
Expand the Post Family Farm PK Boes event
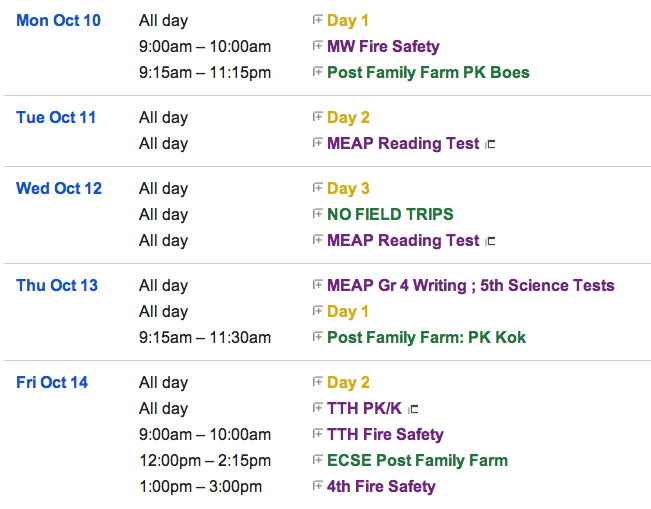[317, 71]
